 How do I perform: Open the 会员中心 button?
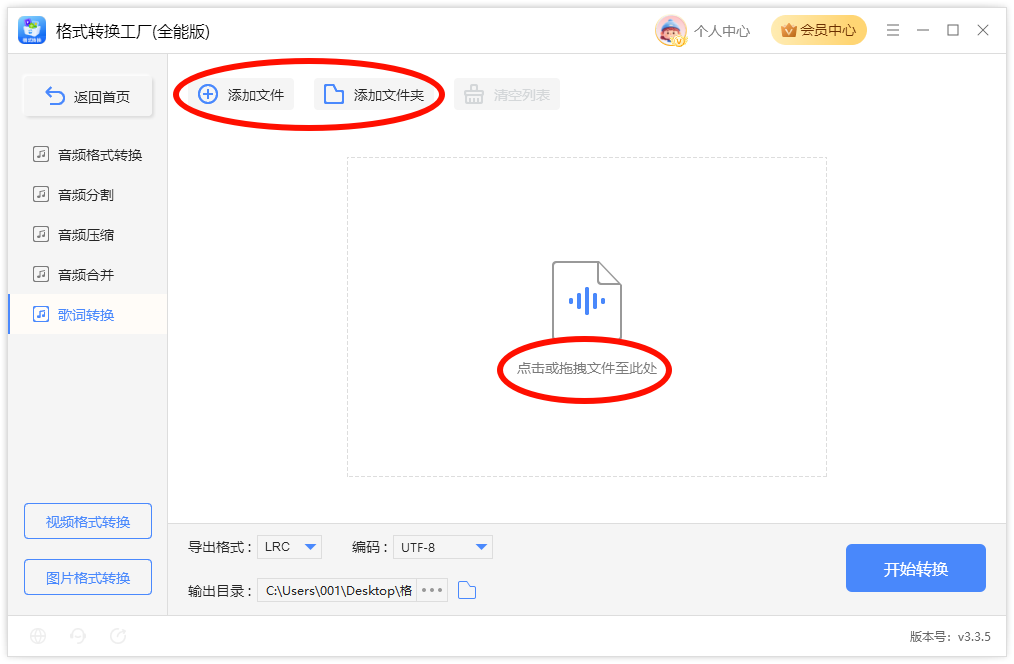(x=819, y=30)
